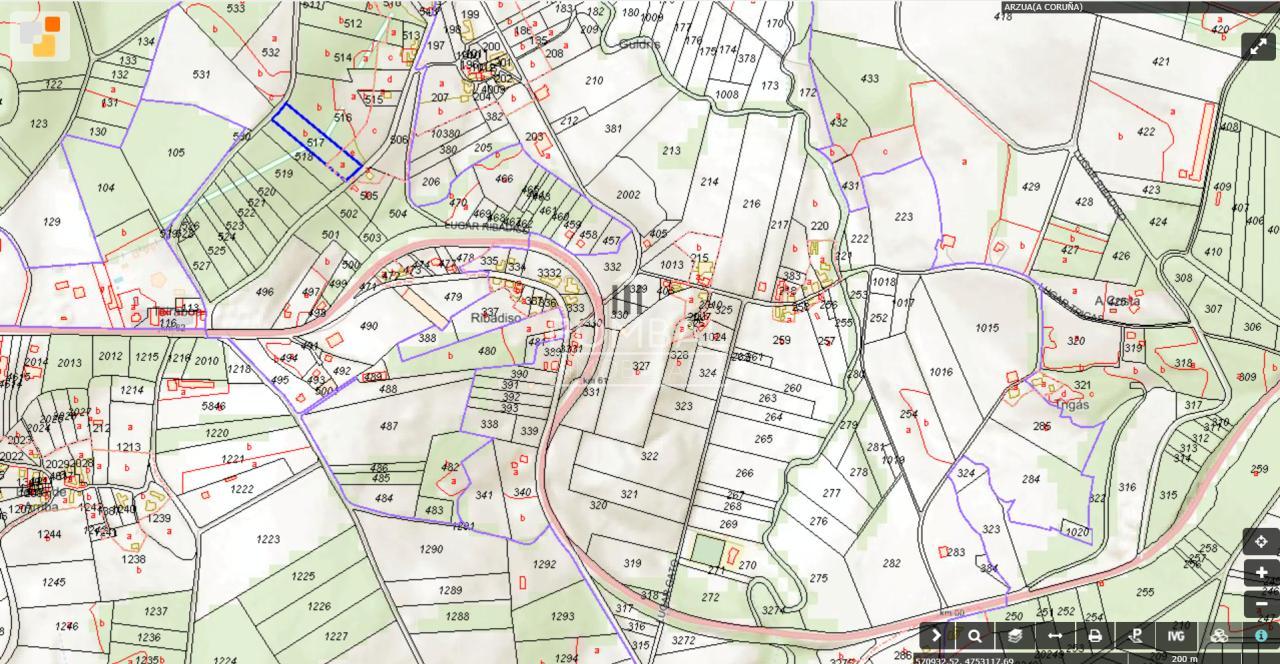Image resolution: width=1280 pixels, height=664 pixels.
Task: Click parcel number 381 on the map
Action: coord(613,128)
